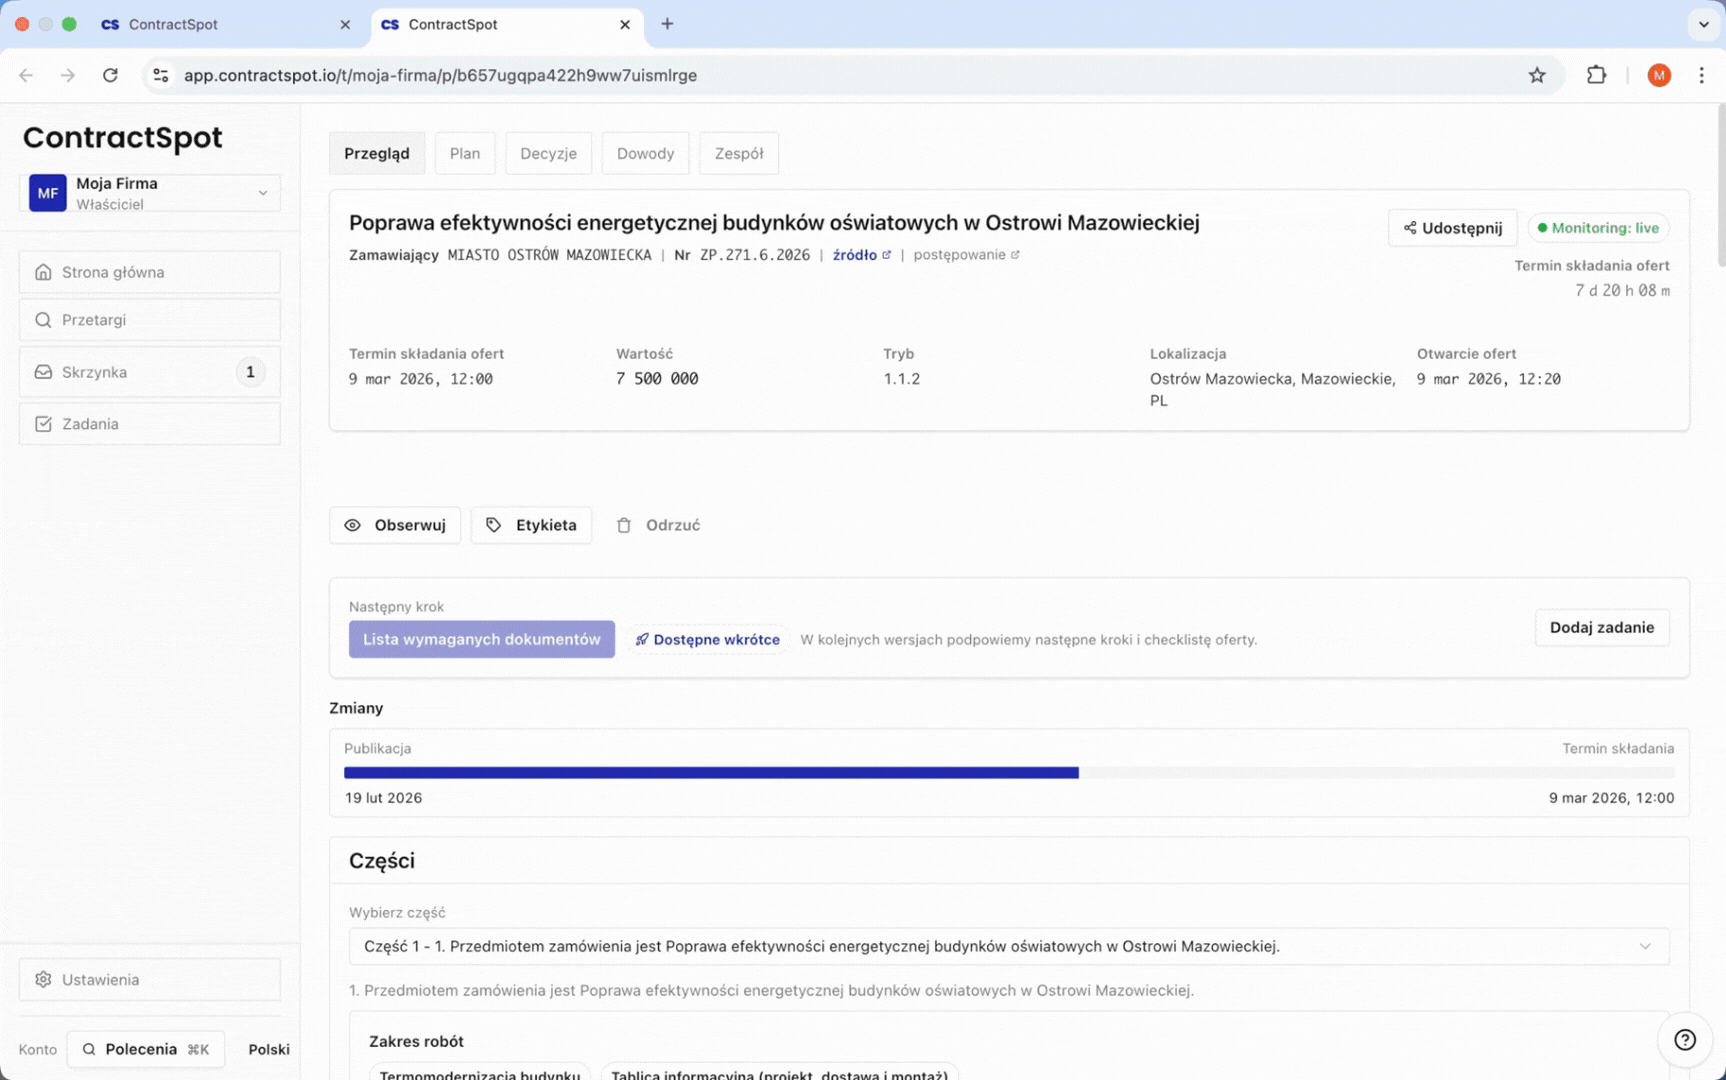Select the Przegląd tab
Screen dimensions: 1726x1080
coord(377,153)
